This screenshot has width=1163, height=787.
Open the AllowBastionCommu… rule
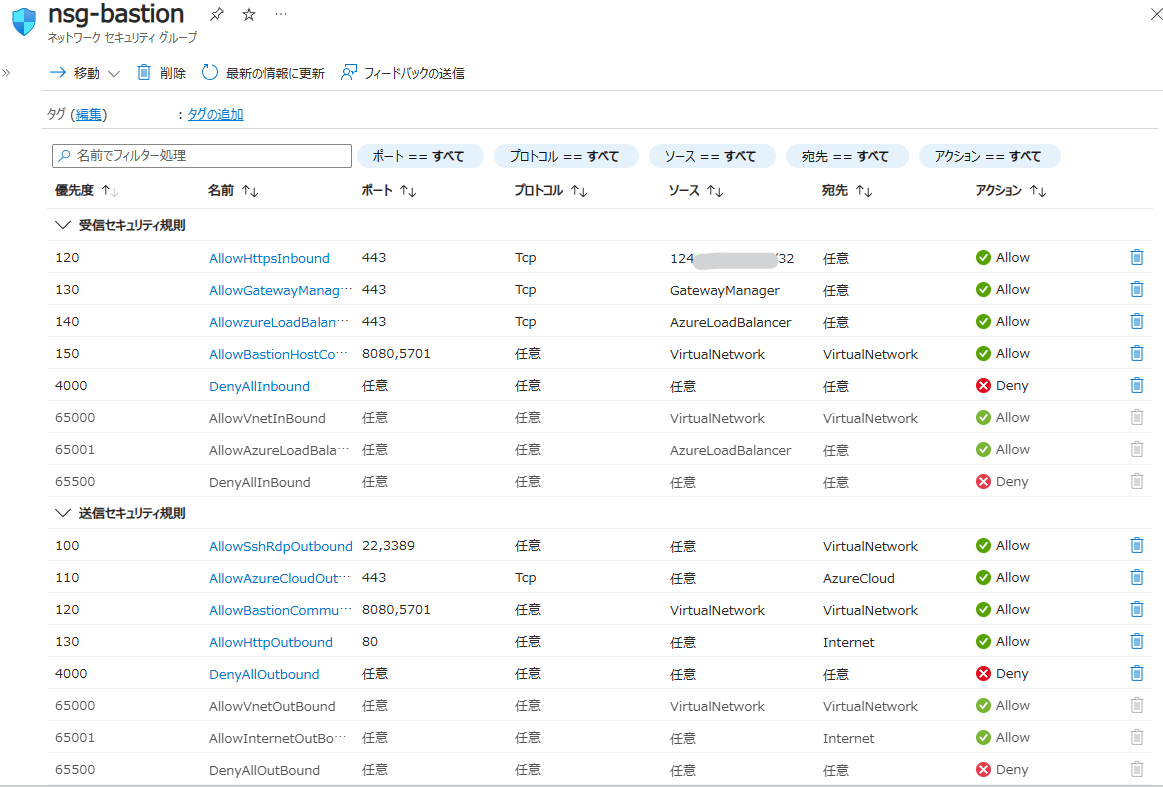click(280, 610)
